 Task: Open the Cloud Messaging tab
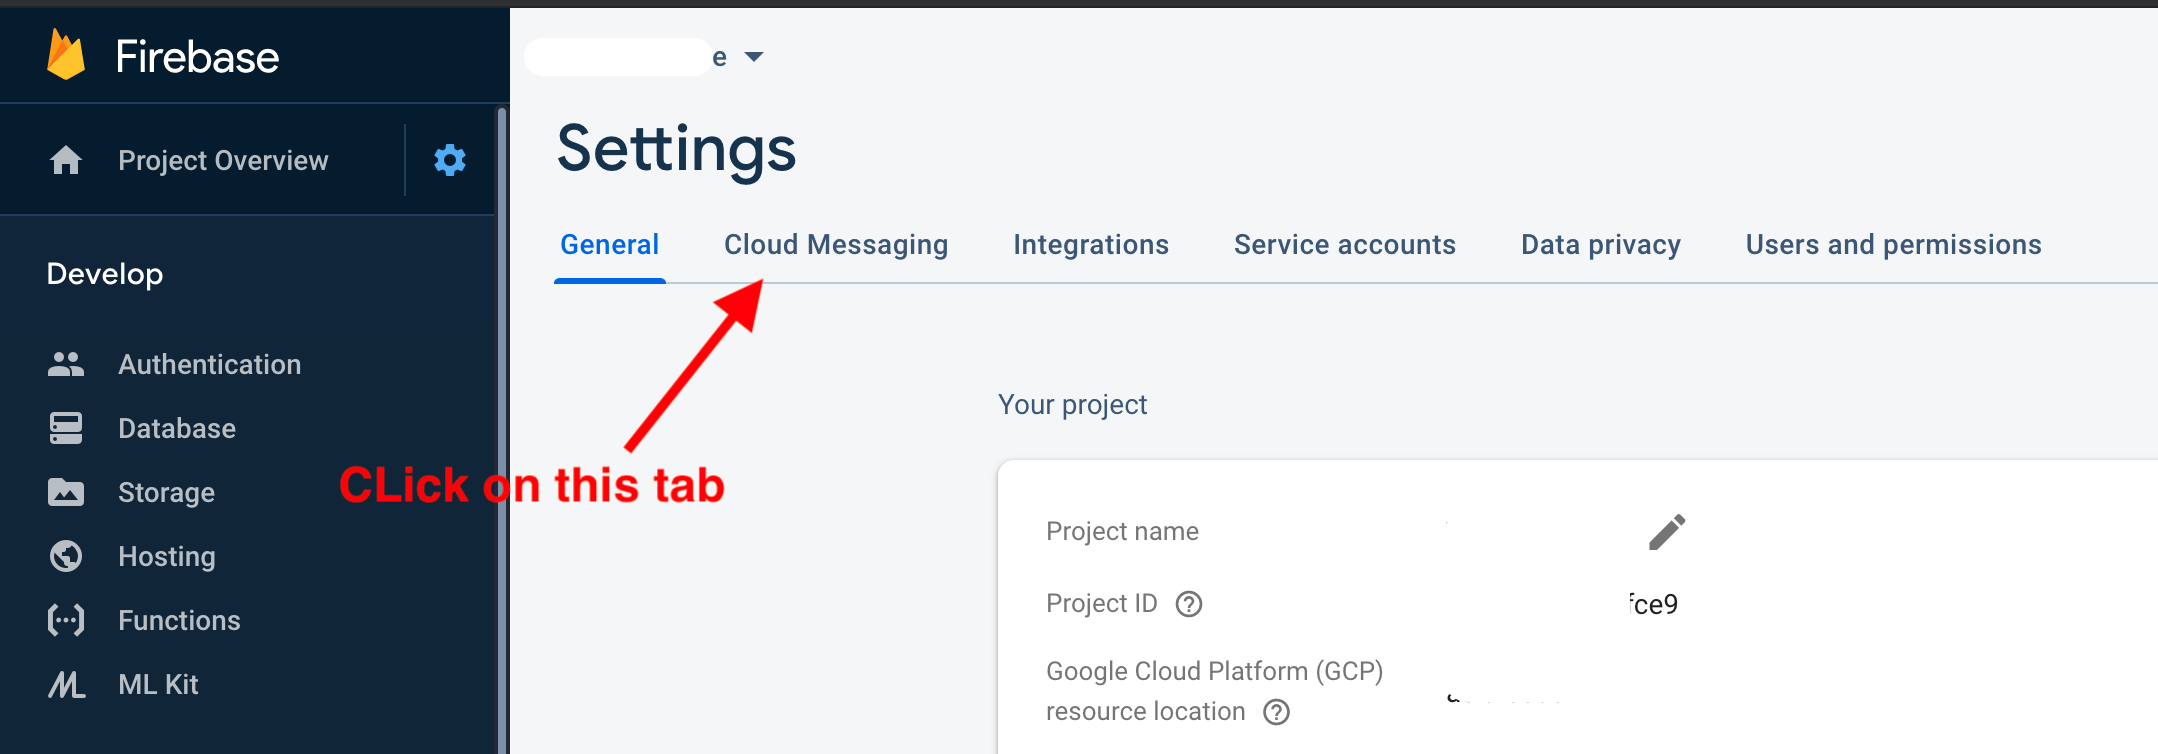pyautogui.click(x=836, y=245)
